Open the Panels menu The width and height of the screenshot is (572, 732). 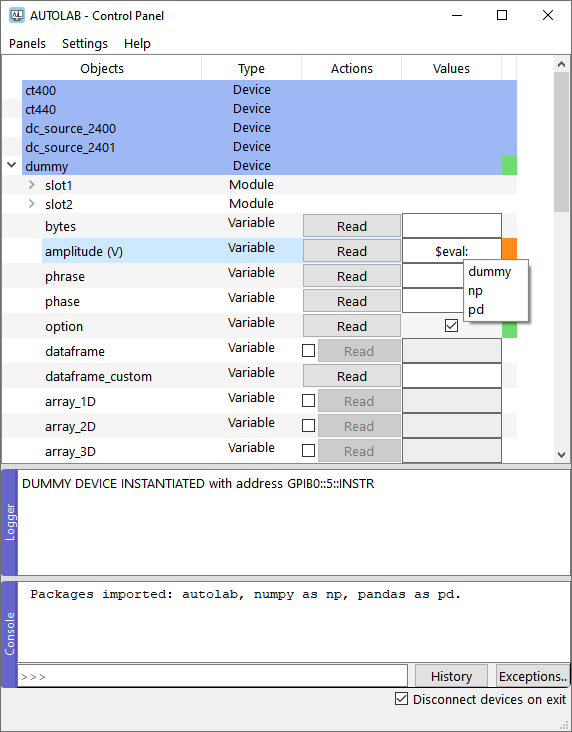(28, 43)
